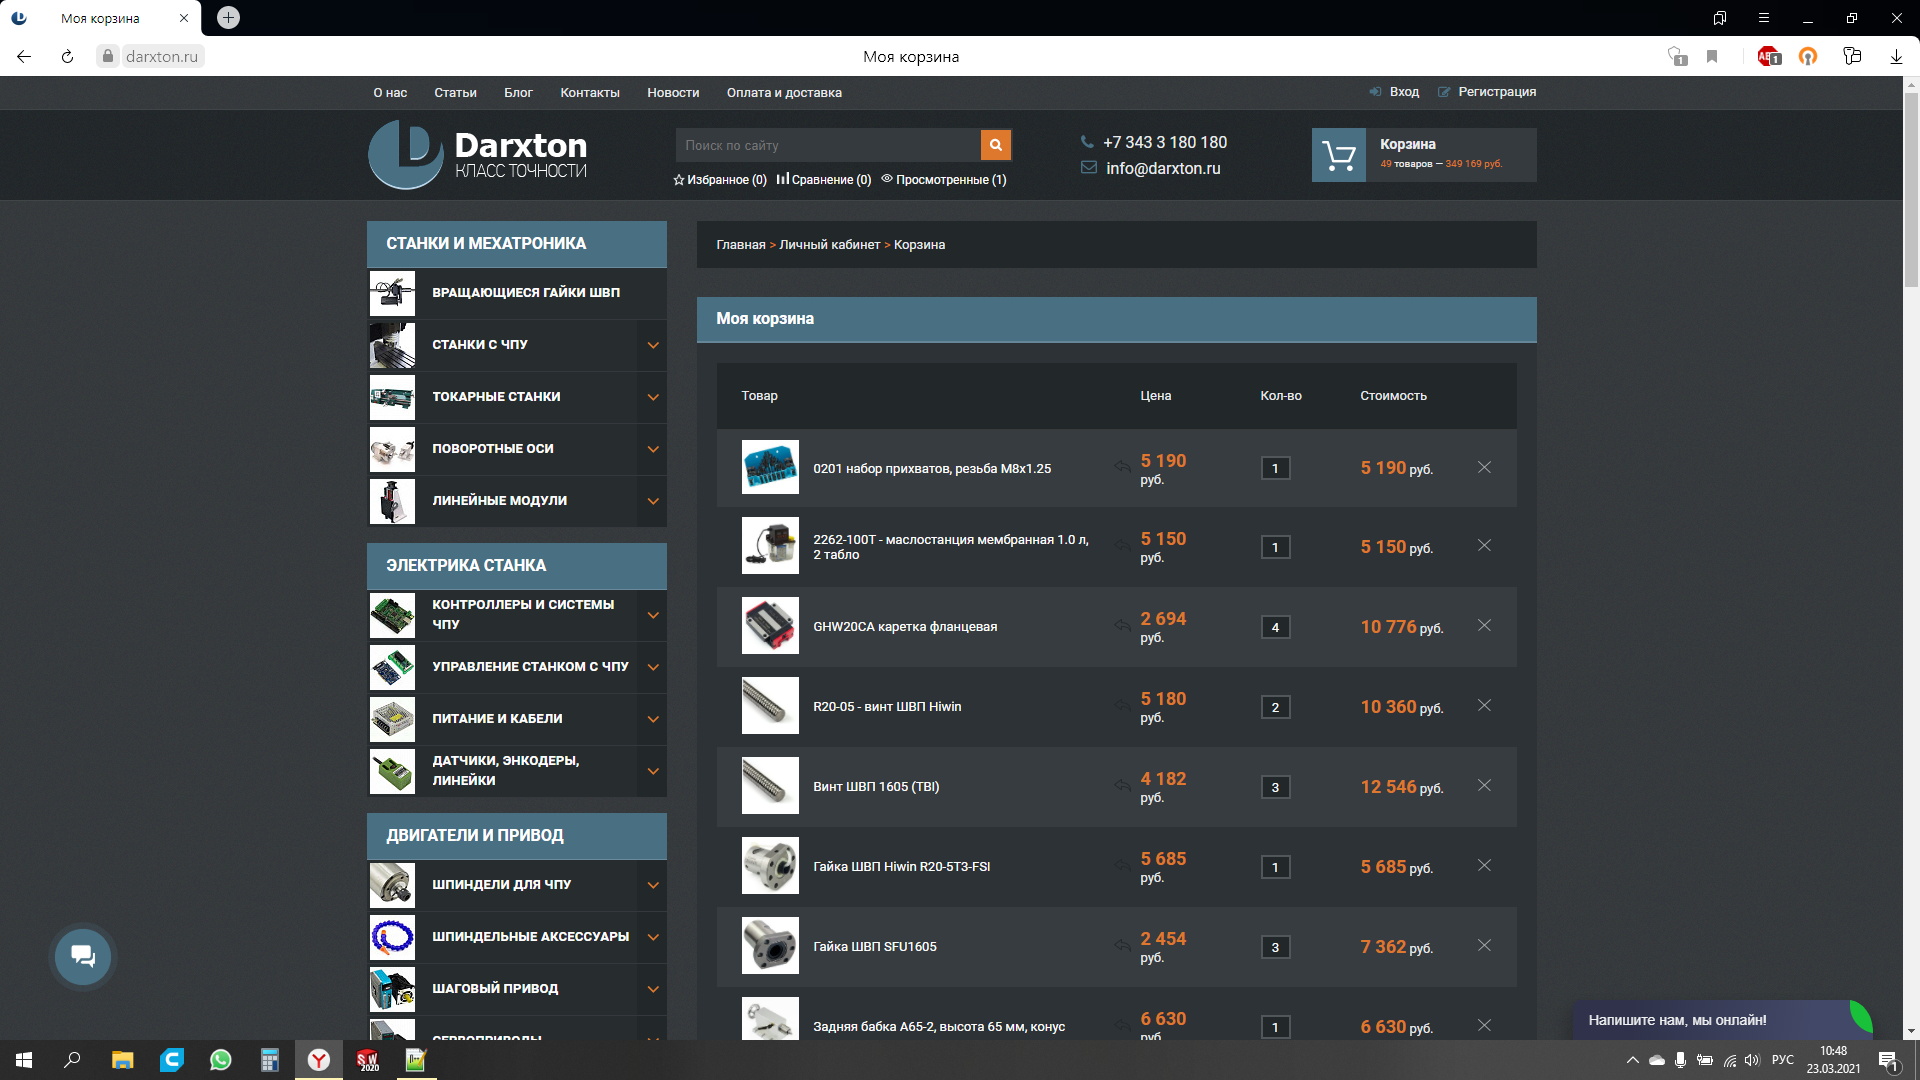This screenshot has width=1920, height=1080.
Task: Show Просмотренные viewed items
Action: [943, 180]
